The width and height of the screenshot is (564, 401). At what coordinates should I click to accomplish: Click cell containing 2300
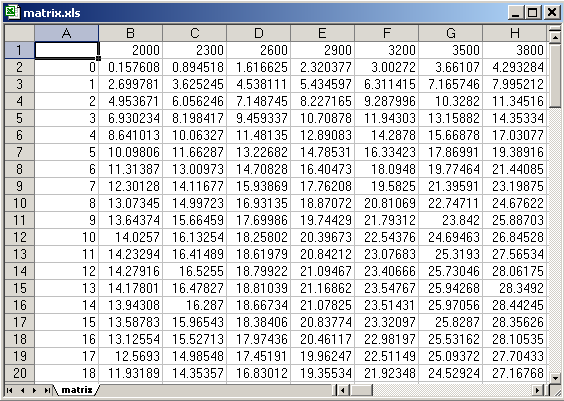pos(195,50)
